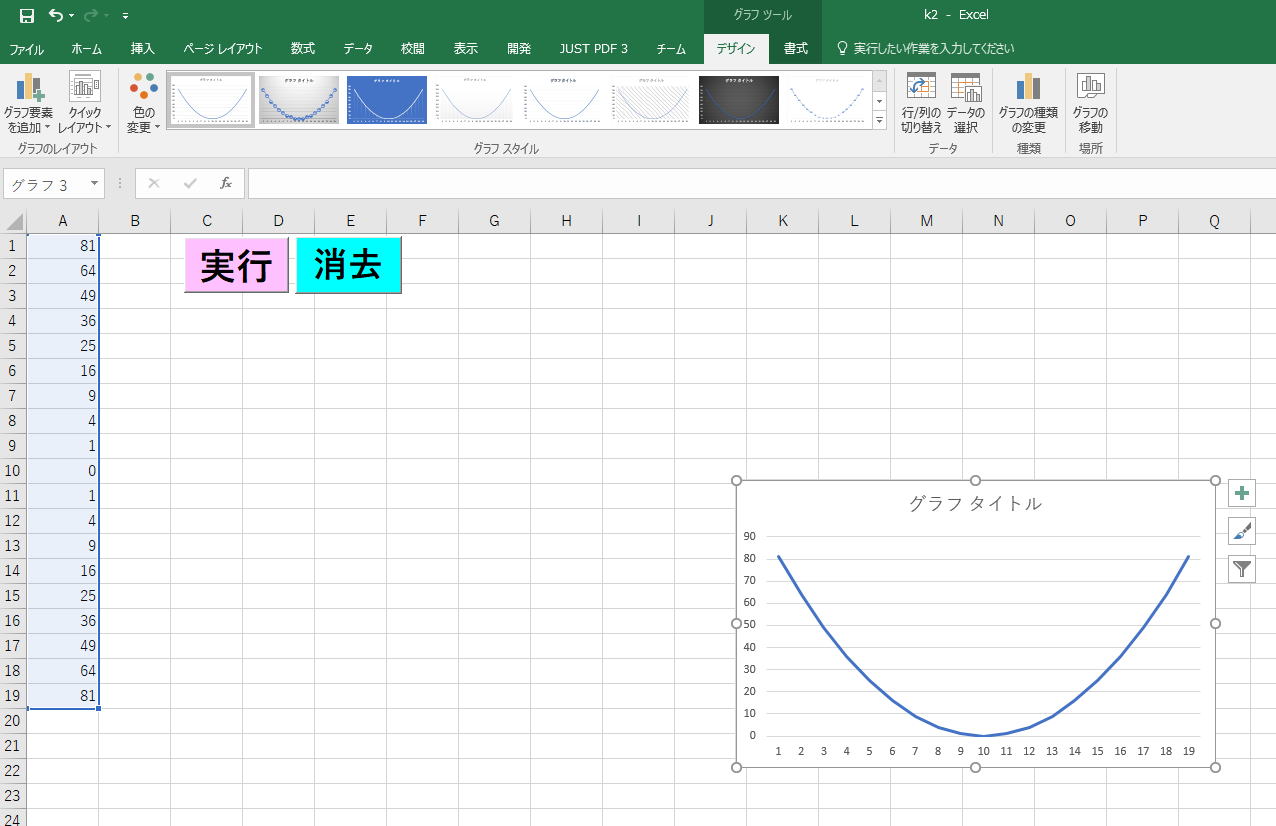The width and height of the screenshot is (1276, 826).
Task: Open the ファイル tab
Action: (27, 48)
